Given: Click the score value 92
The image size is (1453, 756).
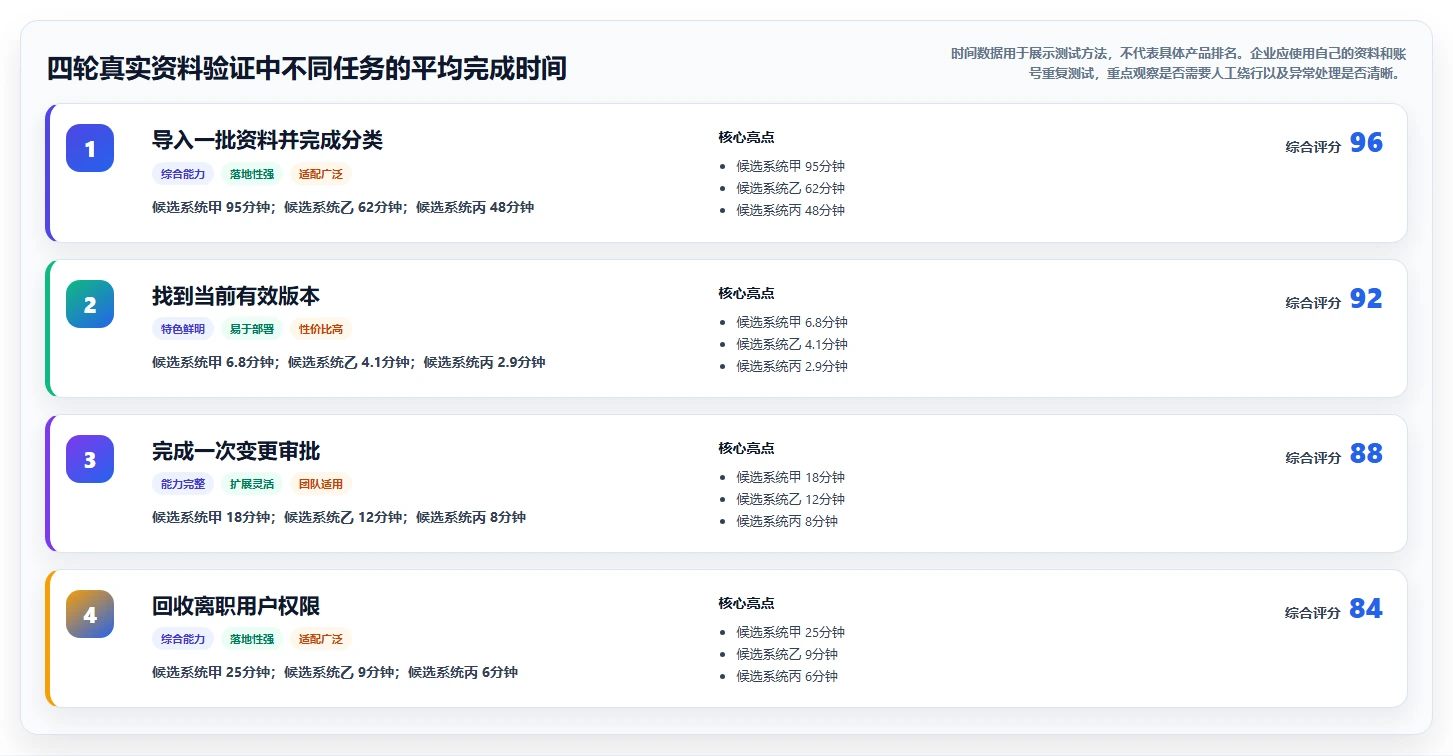Looking at the screenshot, I should (x=1366, y=299).
